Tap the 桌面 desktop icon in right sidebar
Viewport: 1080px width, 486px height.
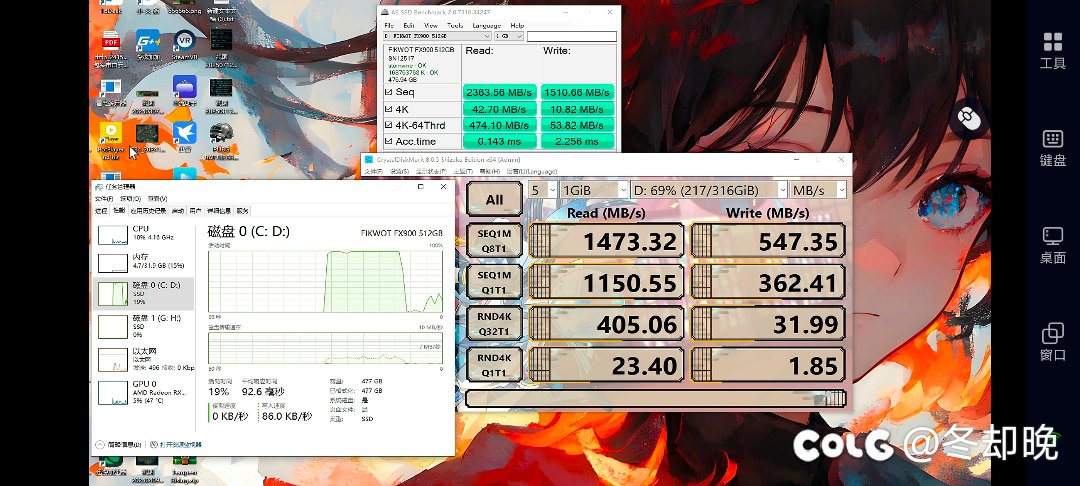coord(1052,245)
